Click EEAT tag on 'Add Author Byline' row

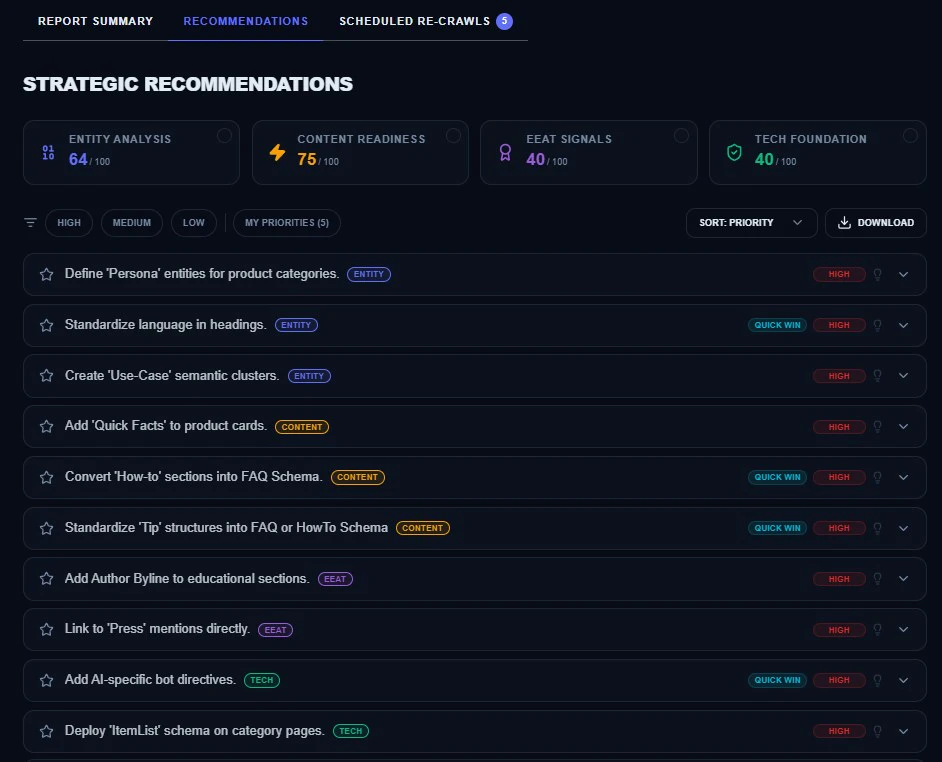pos(335,579)
